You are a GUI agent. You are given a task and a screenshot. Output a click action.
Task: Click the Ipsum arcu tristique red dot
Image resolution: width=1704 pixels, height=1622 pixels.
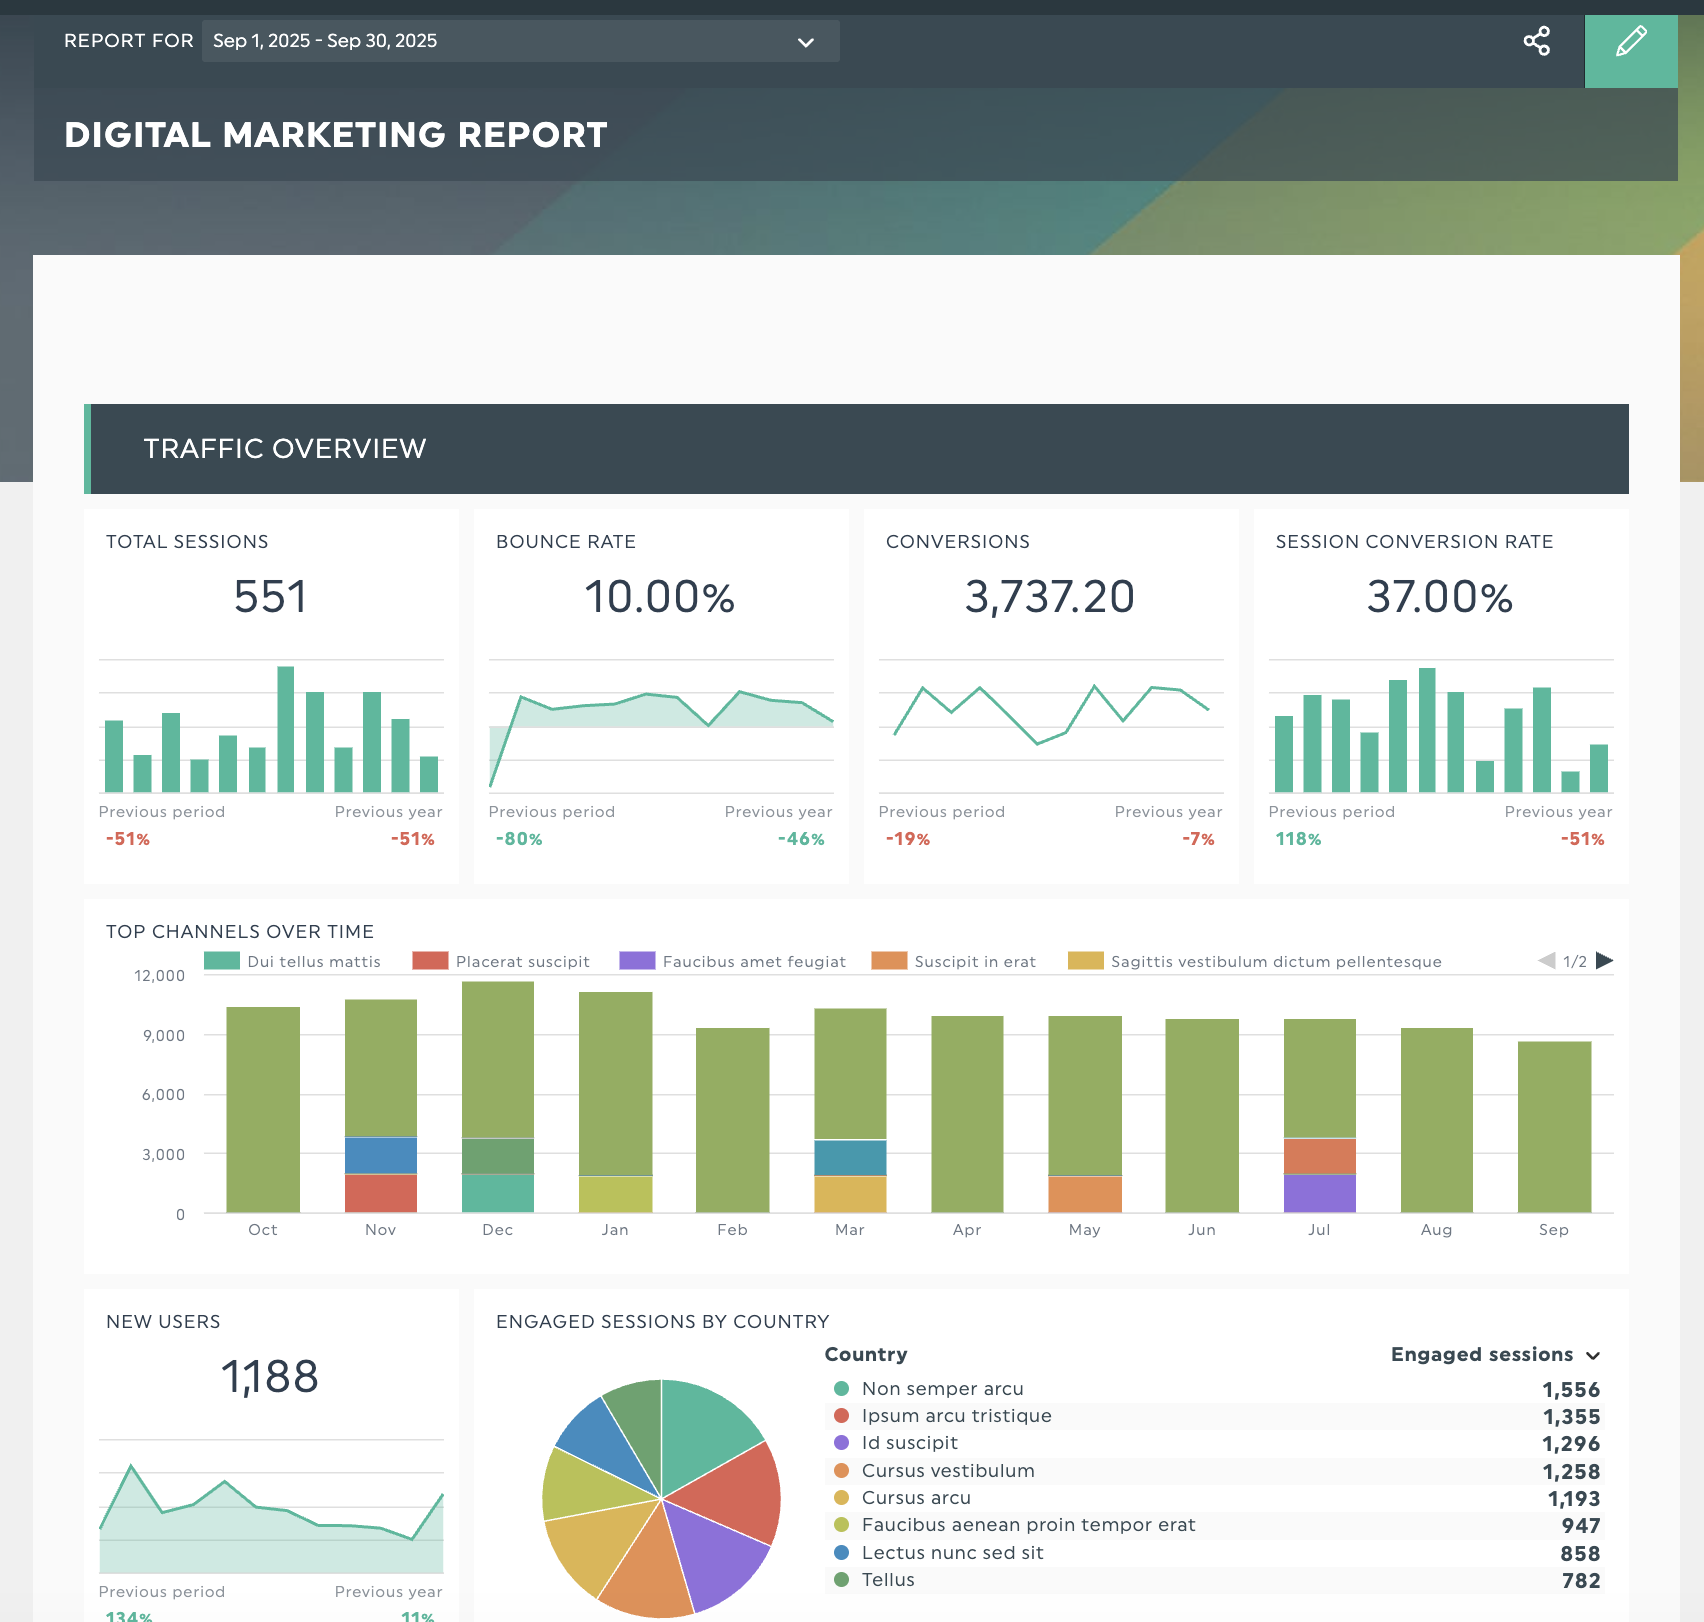pyautogui.click(x=842, y=1416)
